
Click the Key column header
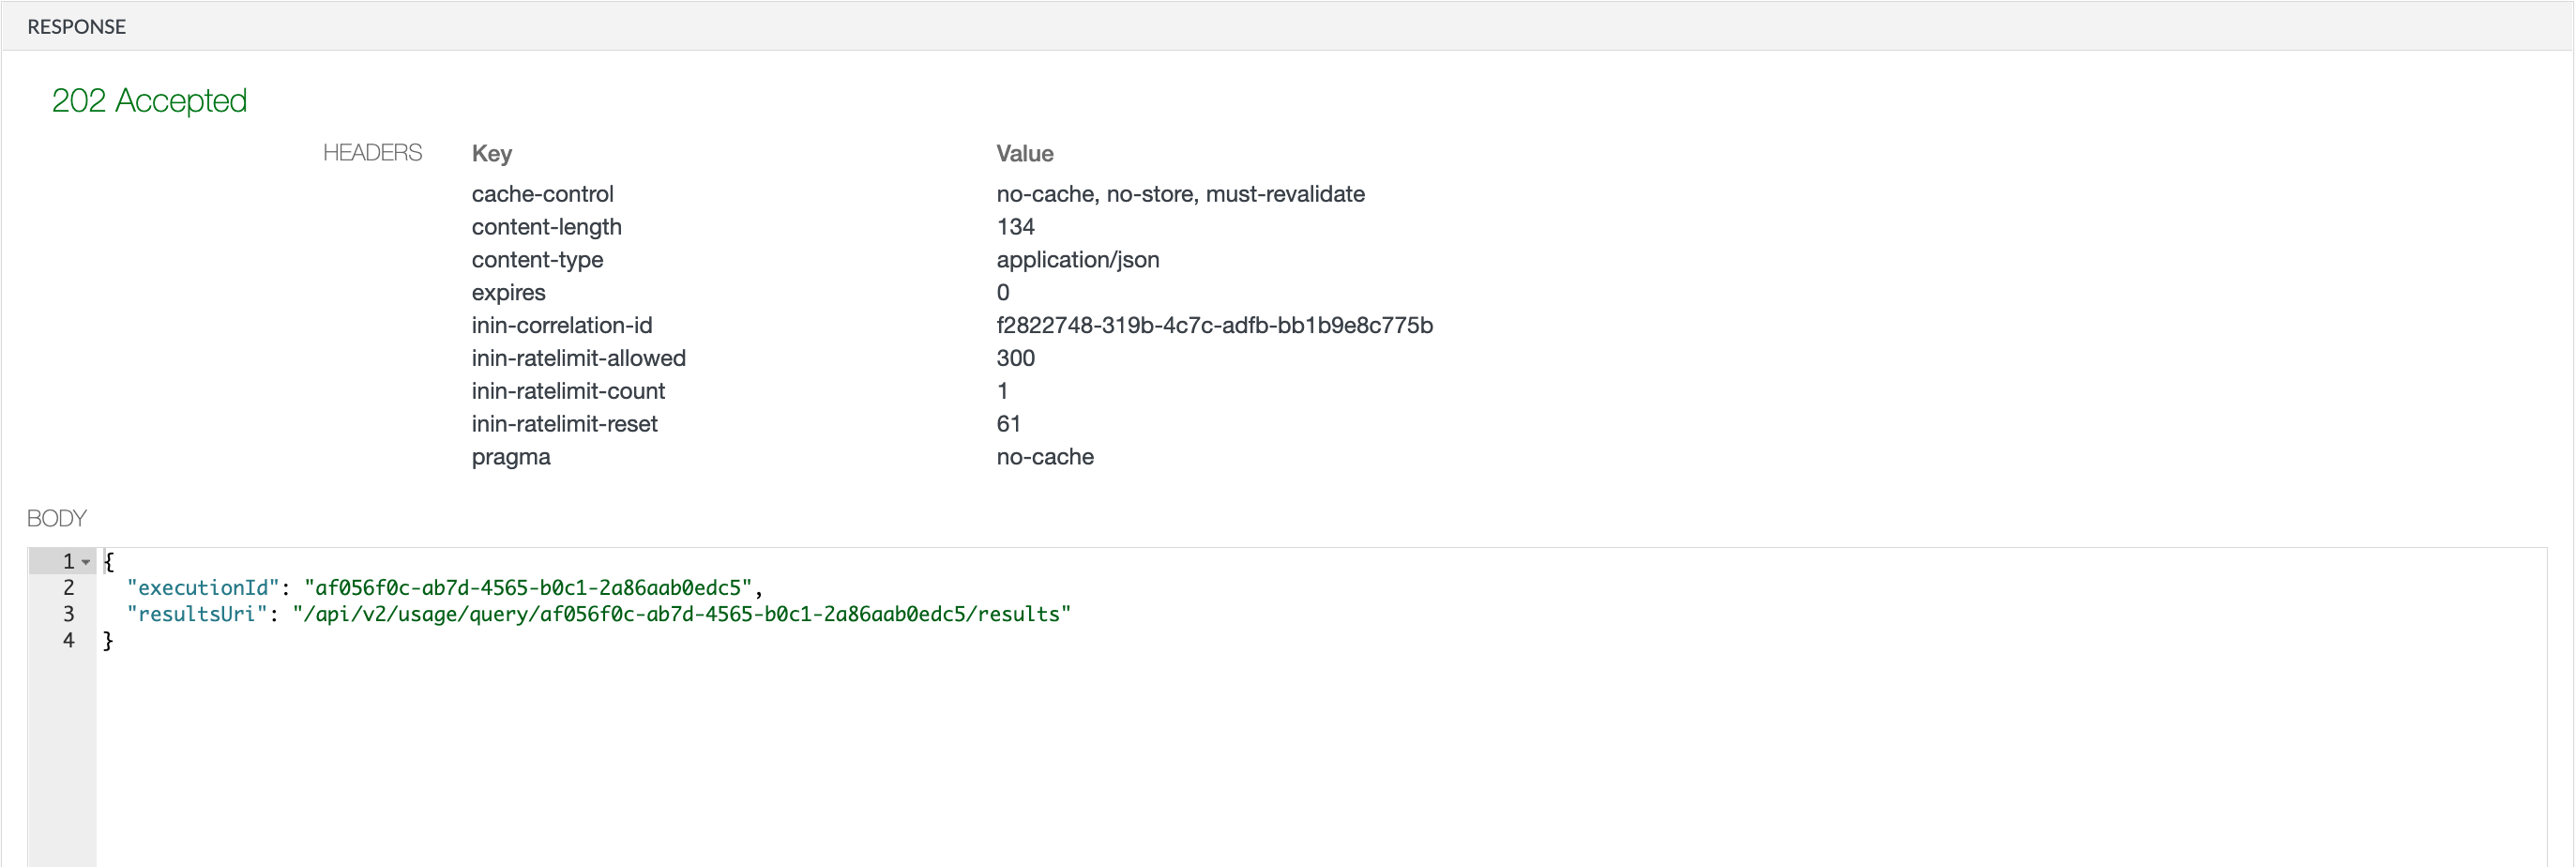[x=491, y=153]
